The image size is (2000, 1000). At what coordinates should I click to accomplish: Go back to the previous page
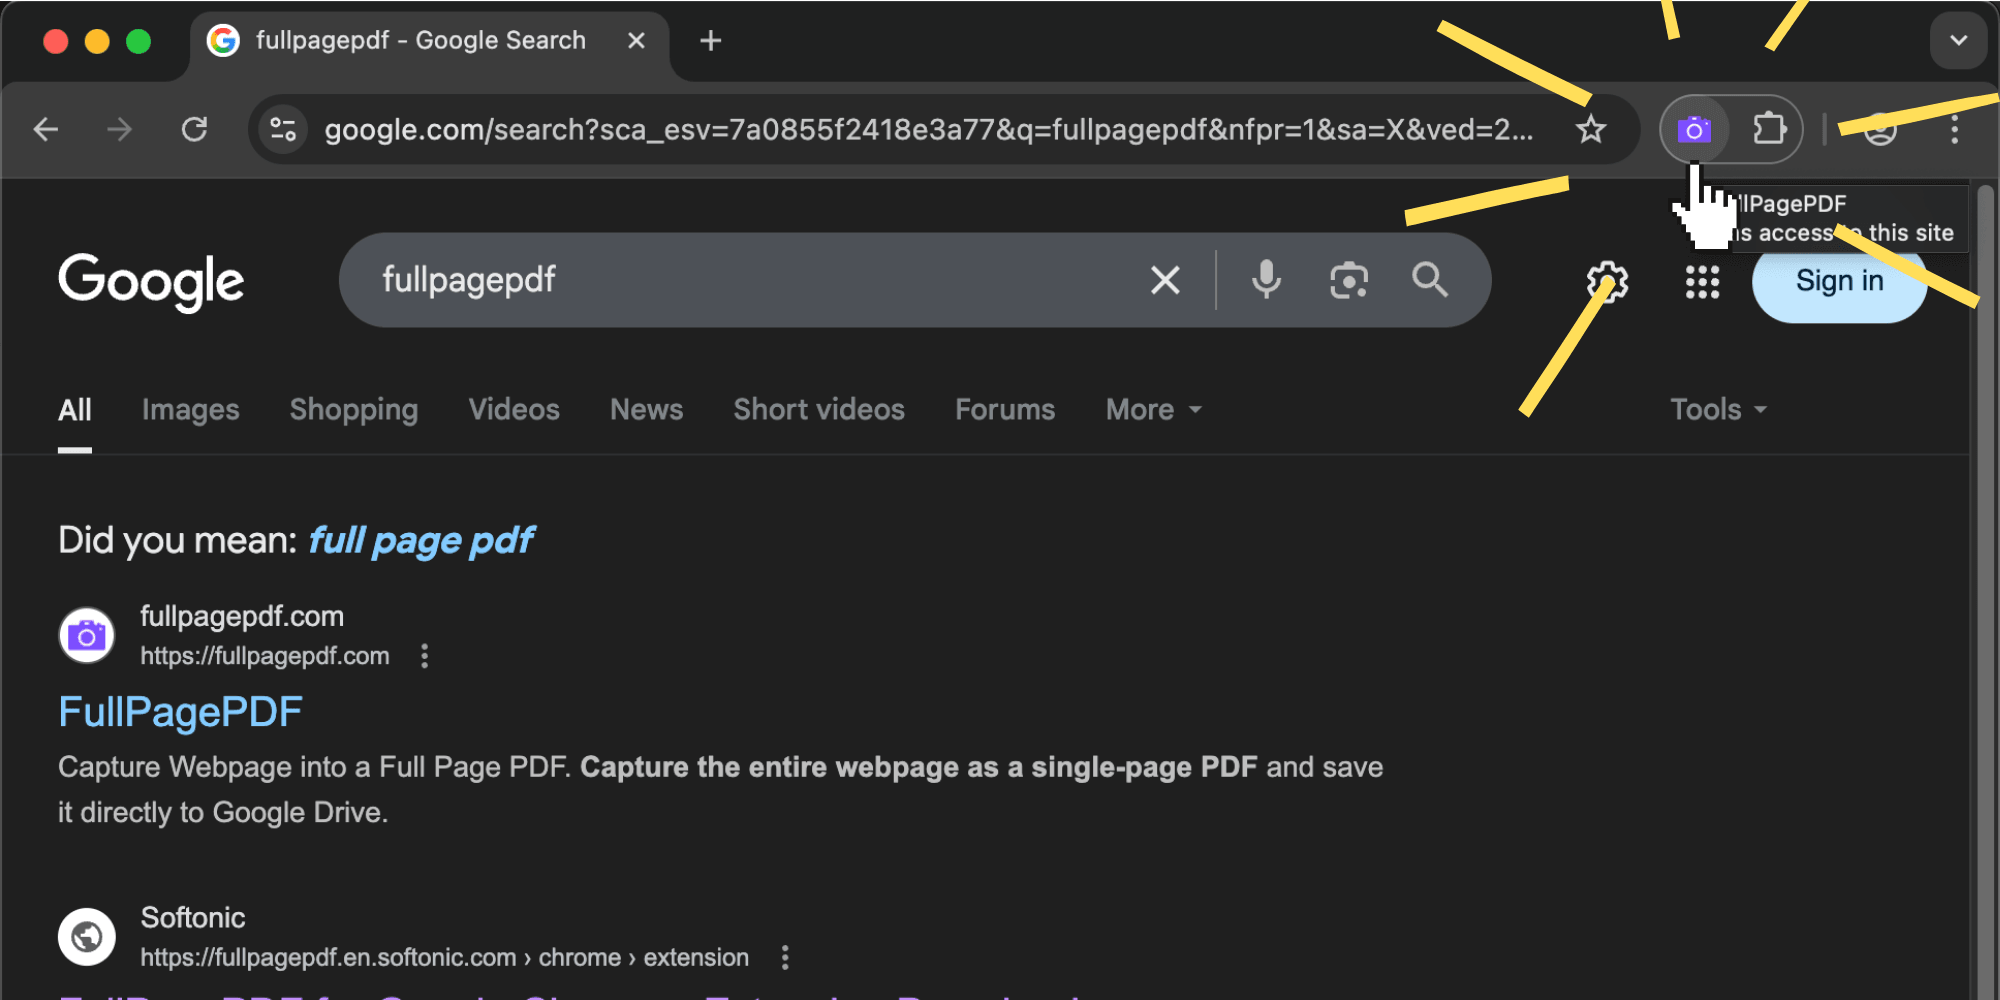click(x=46, y=129)
